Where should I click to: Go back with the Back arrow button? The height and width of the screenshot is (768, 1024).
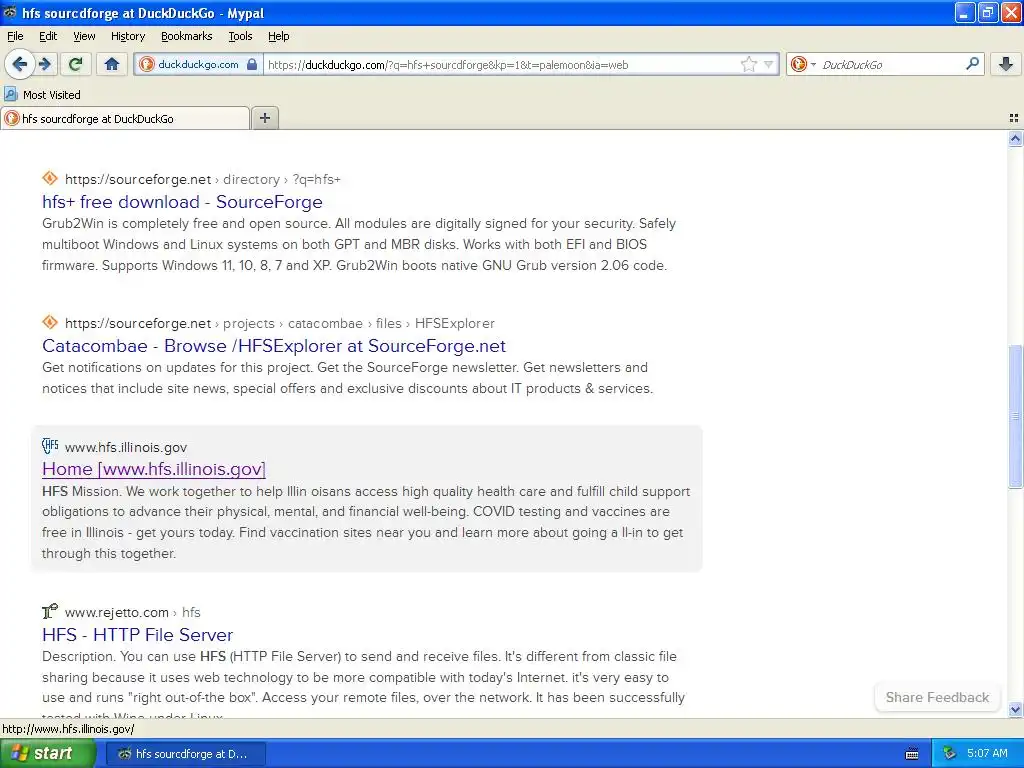click(20, 64)
